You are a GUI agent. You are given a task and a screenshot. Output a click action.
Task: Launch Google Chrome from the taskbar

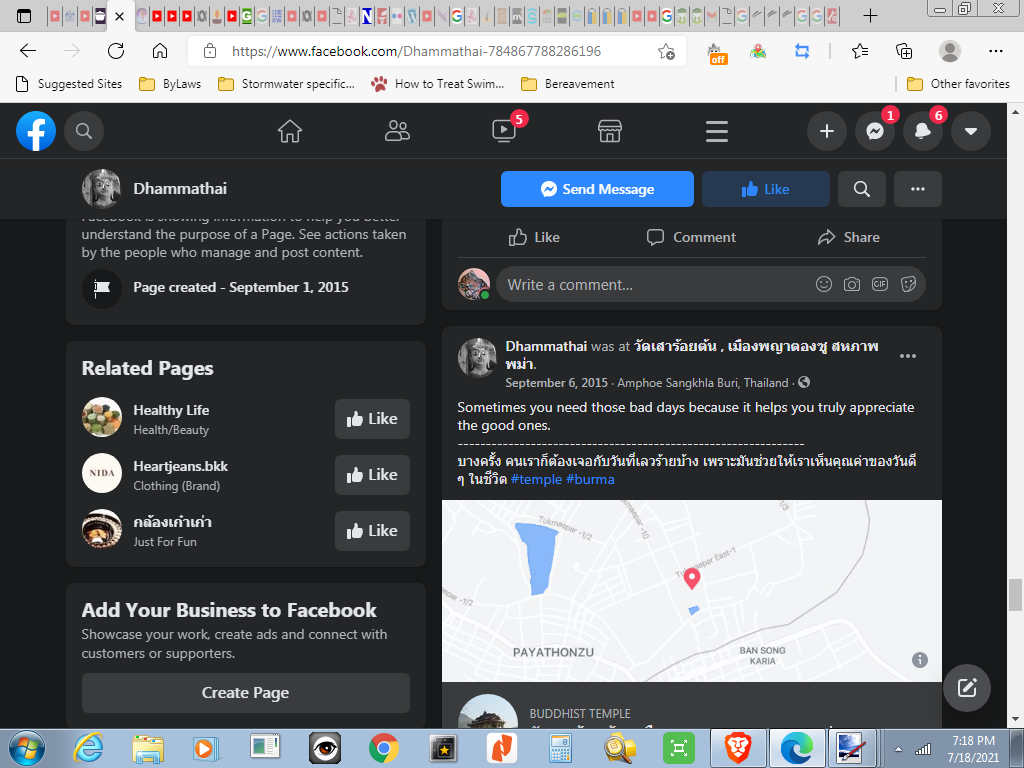(383, 748)
